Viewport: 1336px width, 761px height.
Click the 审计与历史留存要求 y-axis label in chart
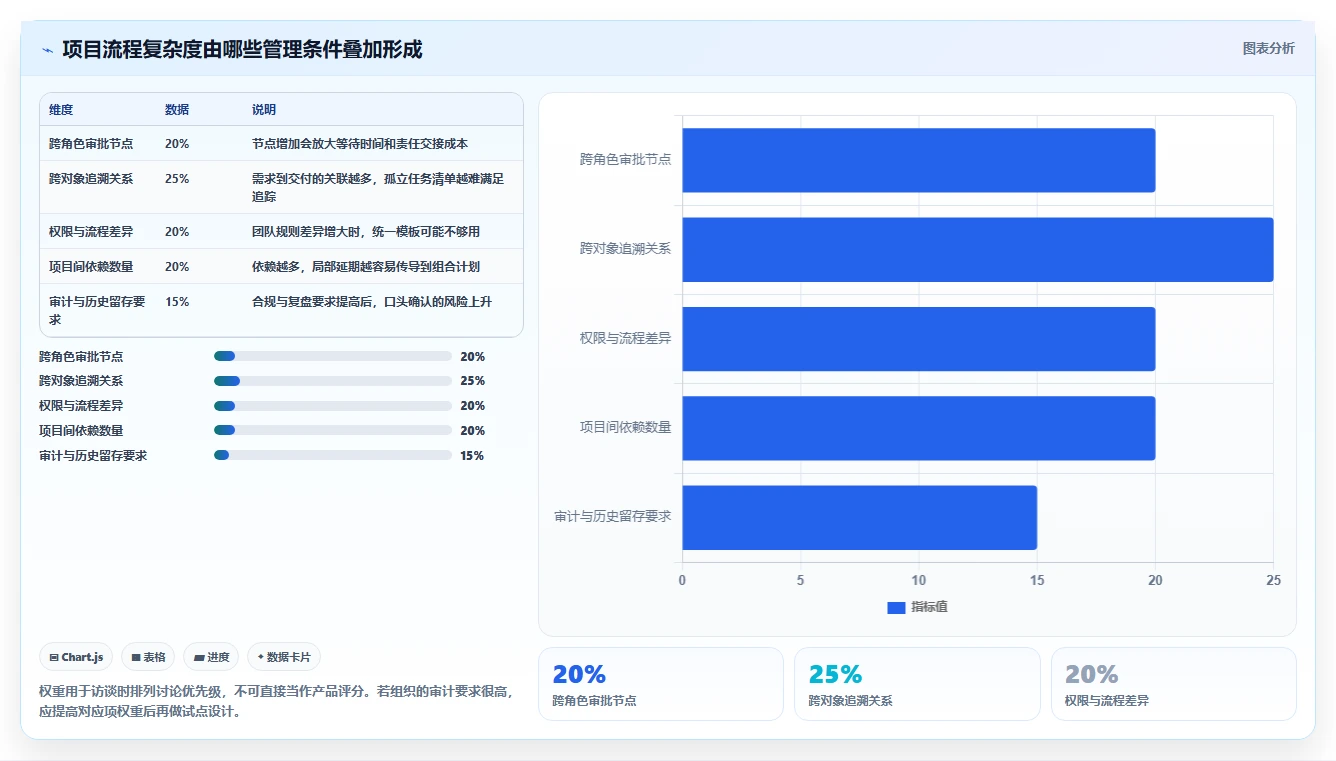point(613,517)
